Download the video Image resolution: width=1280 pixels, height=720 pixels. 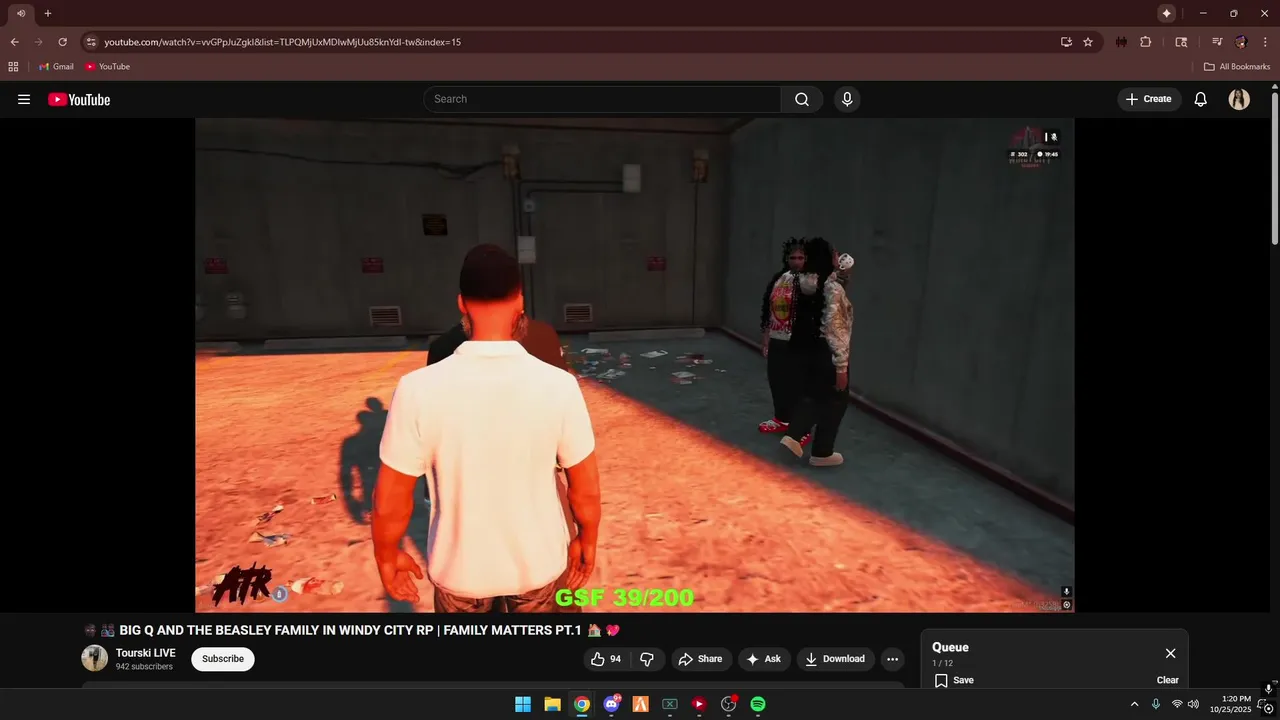(x=836, y=659)
